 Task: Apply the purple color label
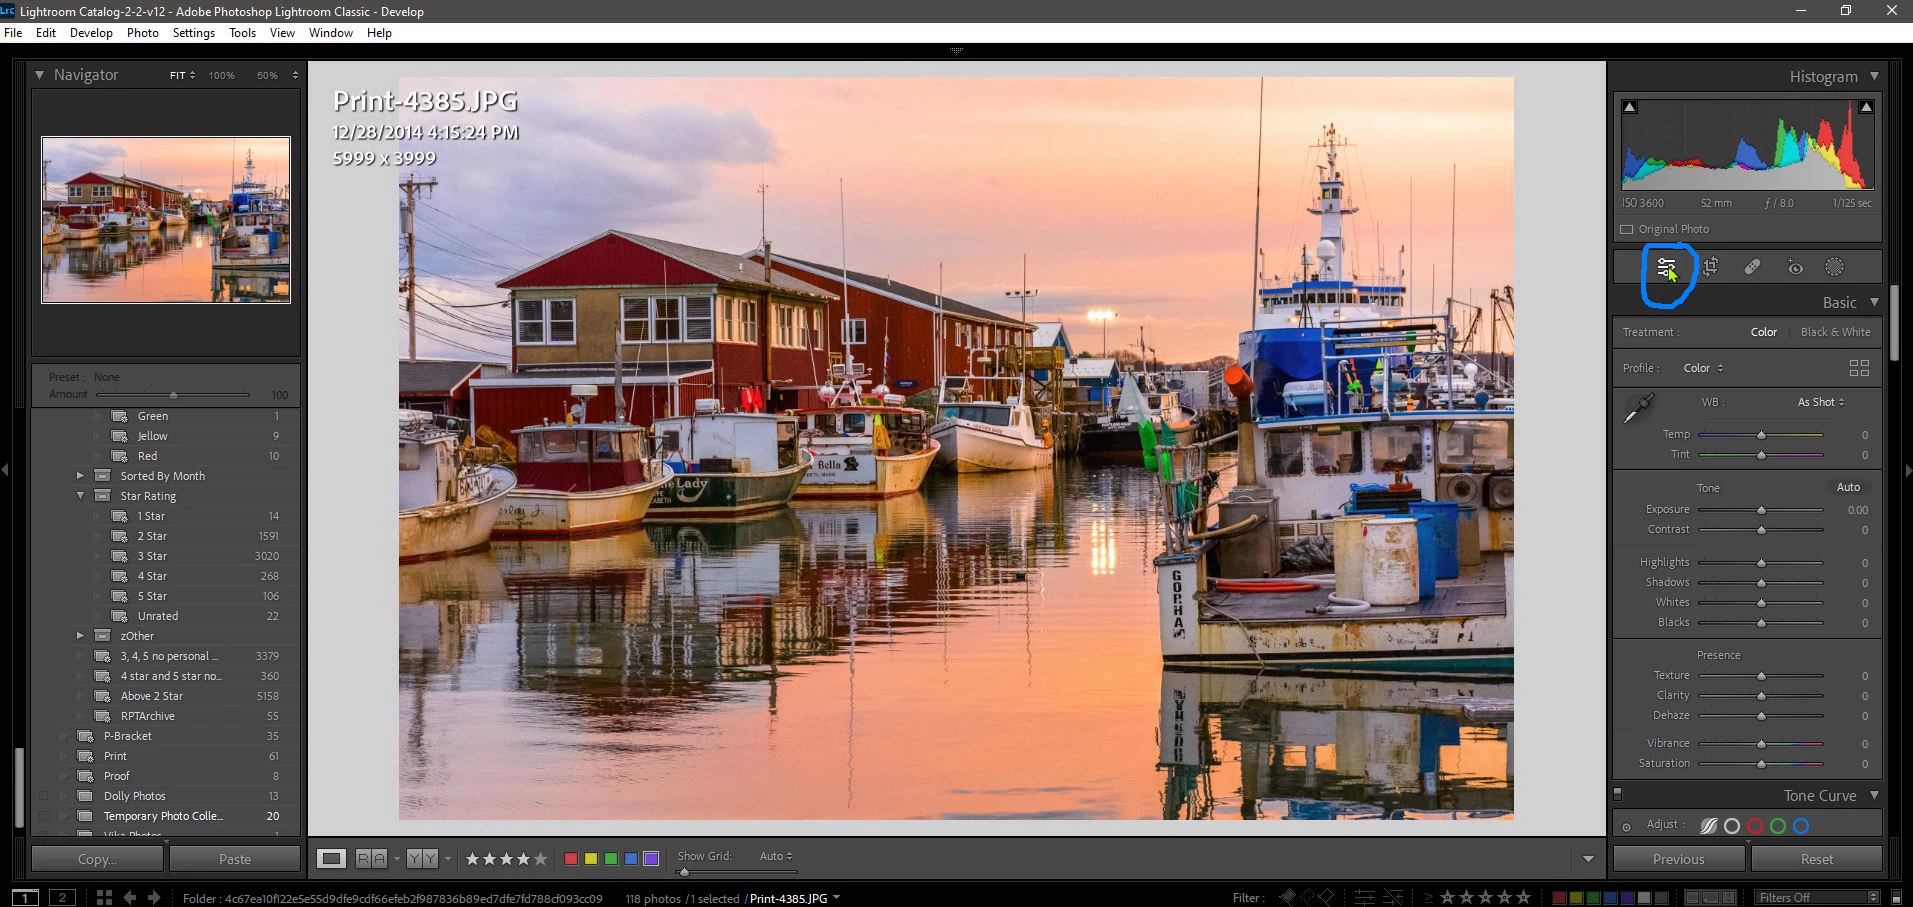tap(651, 858)
